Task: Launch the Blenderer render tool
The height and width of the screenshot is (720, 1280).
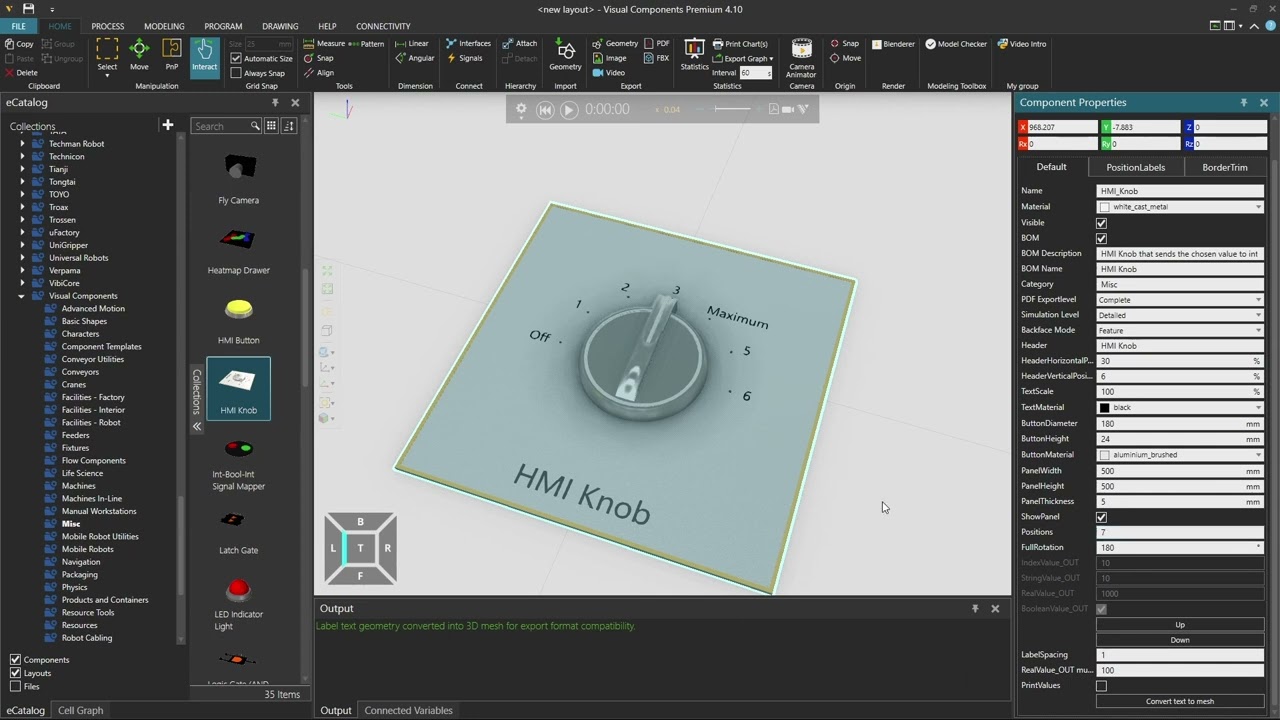Action: click(893, 44)
